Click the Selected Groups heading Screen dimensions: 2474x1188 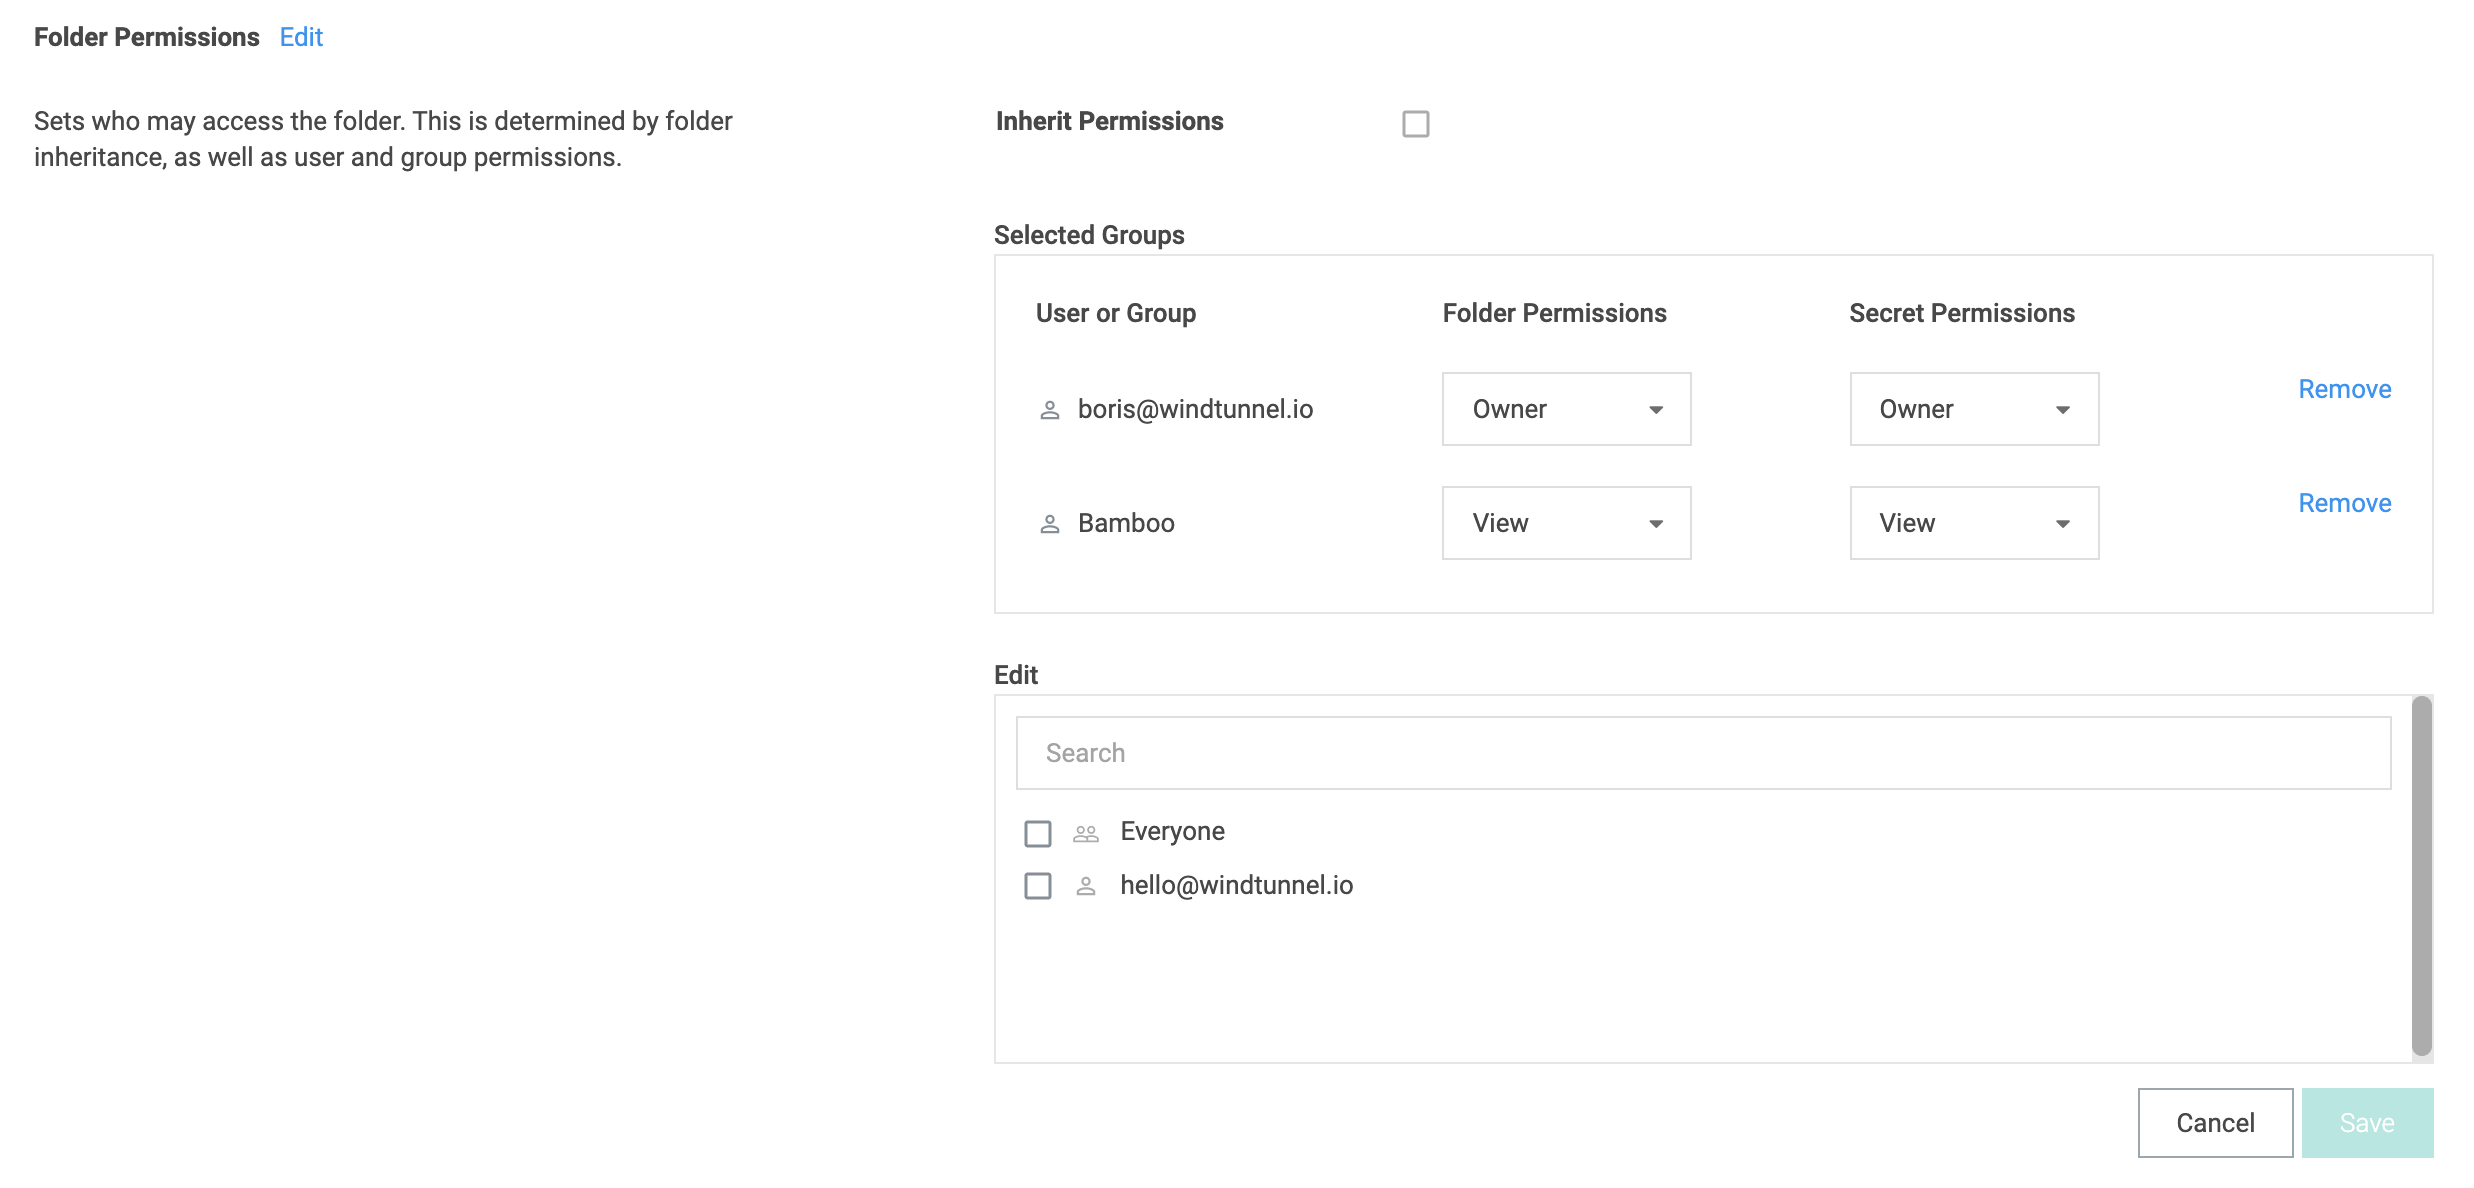coord(1089,235)
